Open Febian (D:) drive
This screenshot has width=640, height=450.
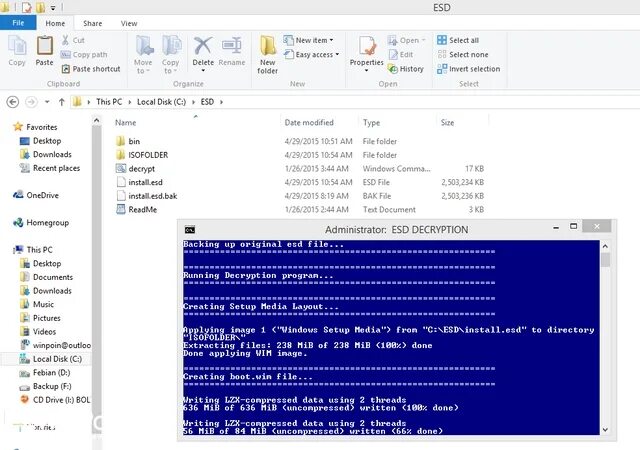tap(45, 372)
